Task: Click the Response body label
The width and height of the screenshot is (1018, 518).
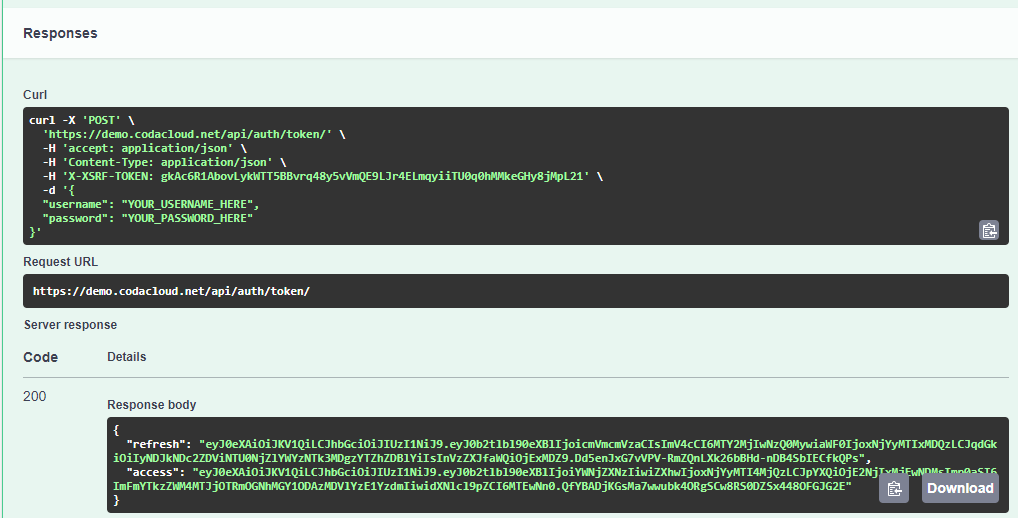Action: point(151,405)
